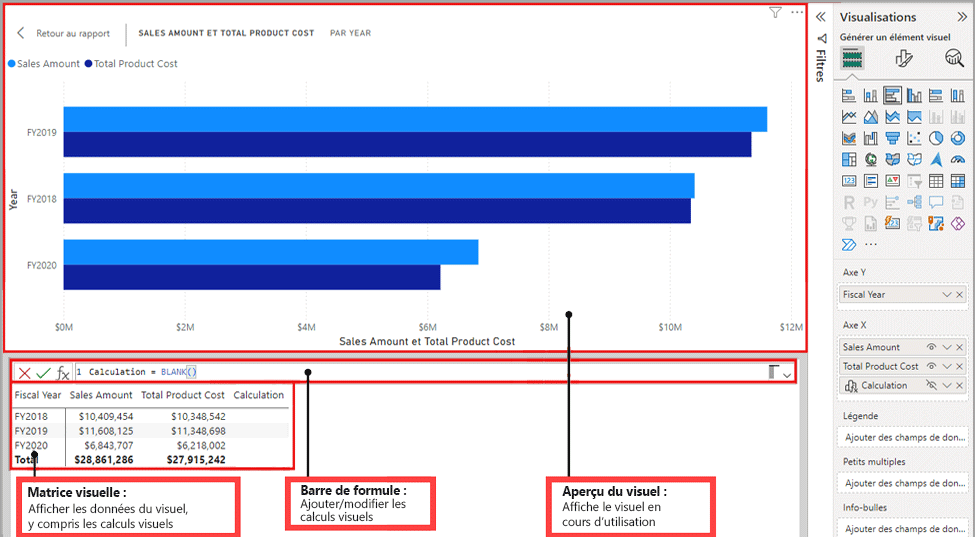
Task: Select the globe map visual
Action: point(871,160)
